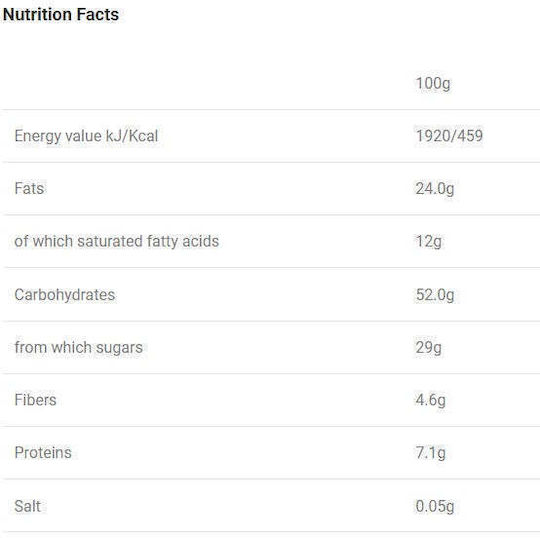This screenshot has height=538, width=540.
Task: Select the 12g saturated fat value
Action: coord(428,241)
